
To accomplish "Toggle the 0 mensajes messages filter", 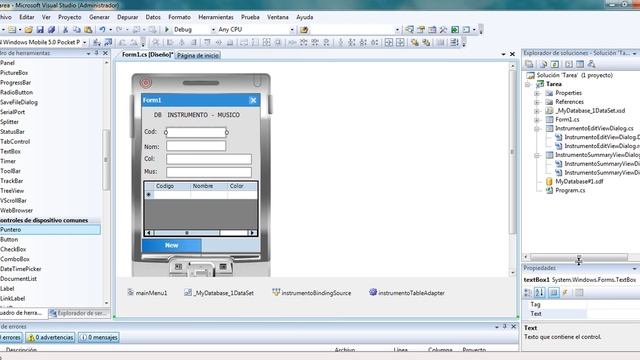I will (99, 338).
